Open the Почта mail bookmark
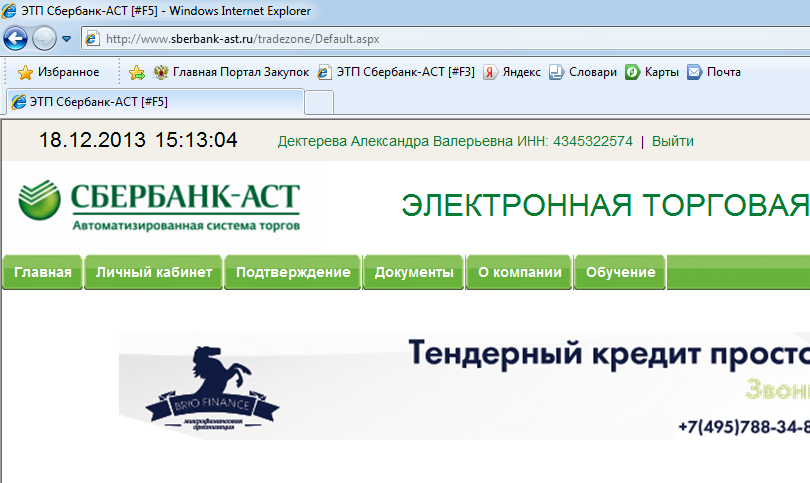810x483 pixels. coord(714,72)
